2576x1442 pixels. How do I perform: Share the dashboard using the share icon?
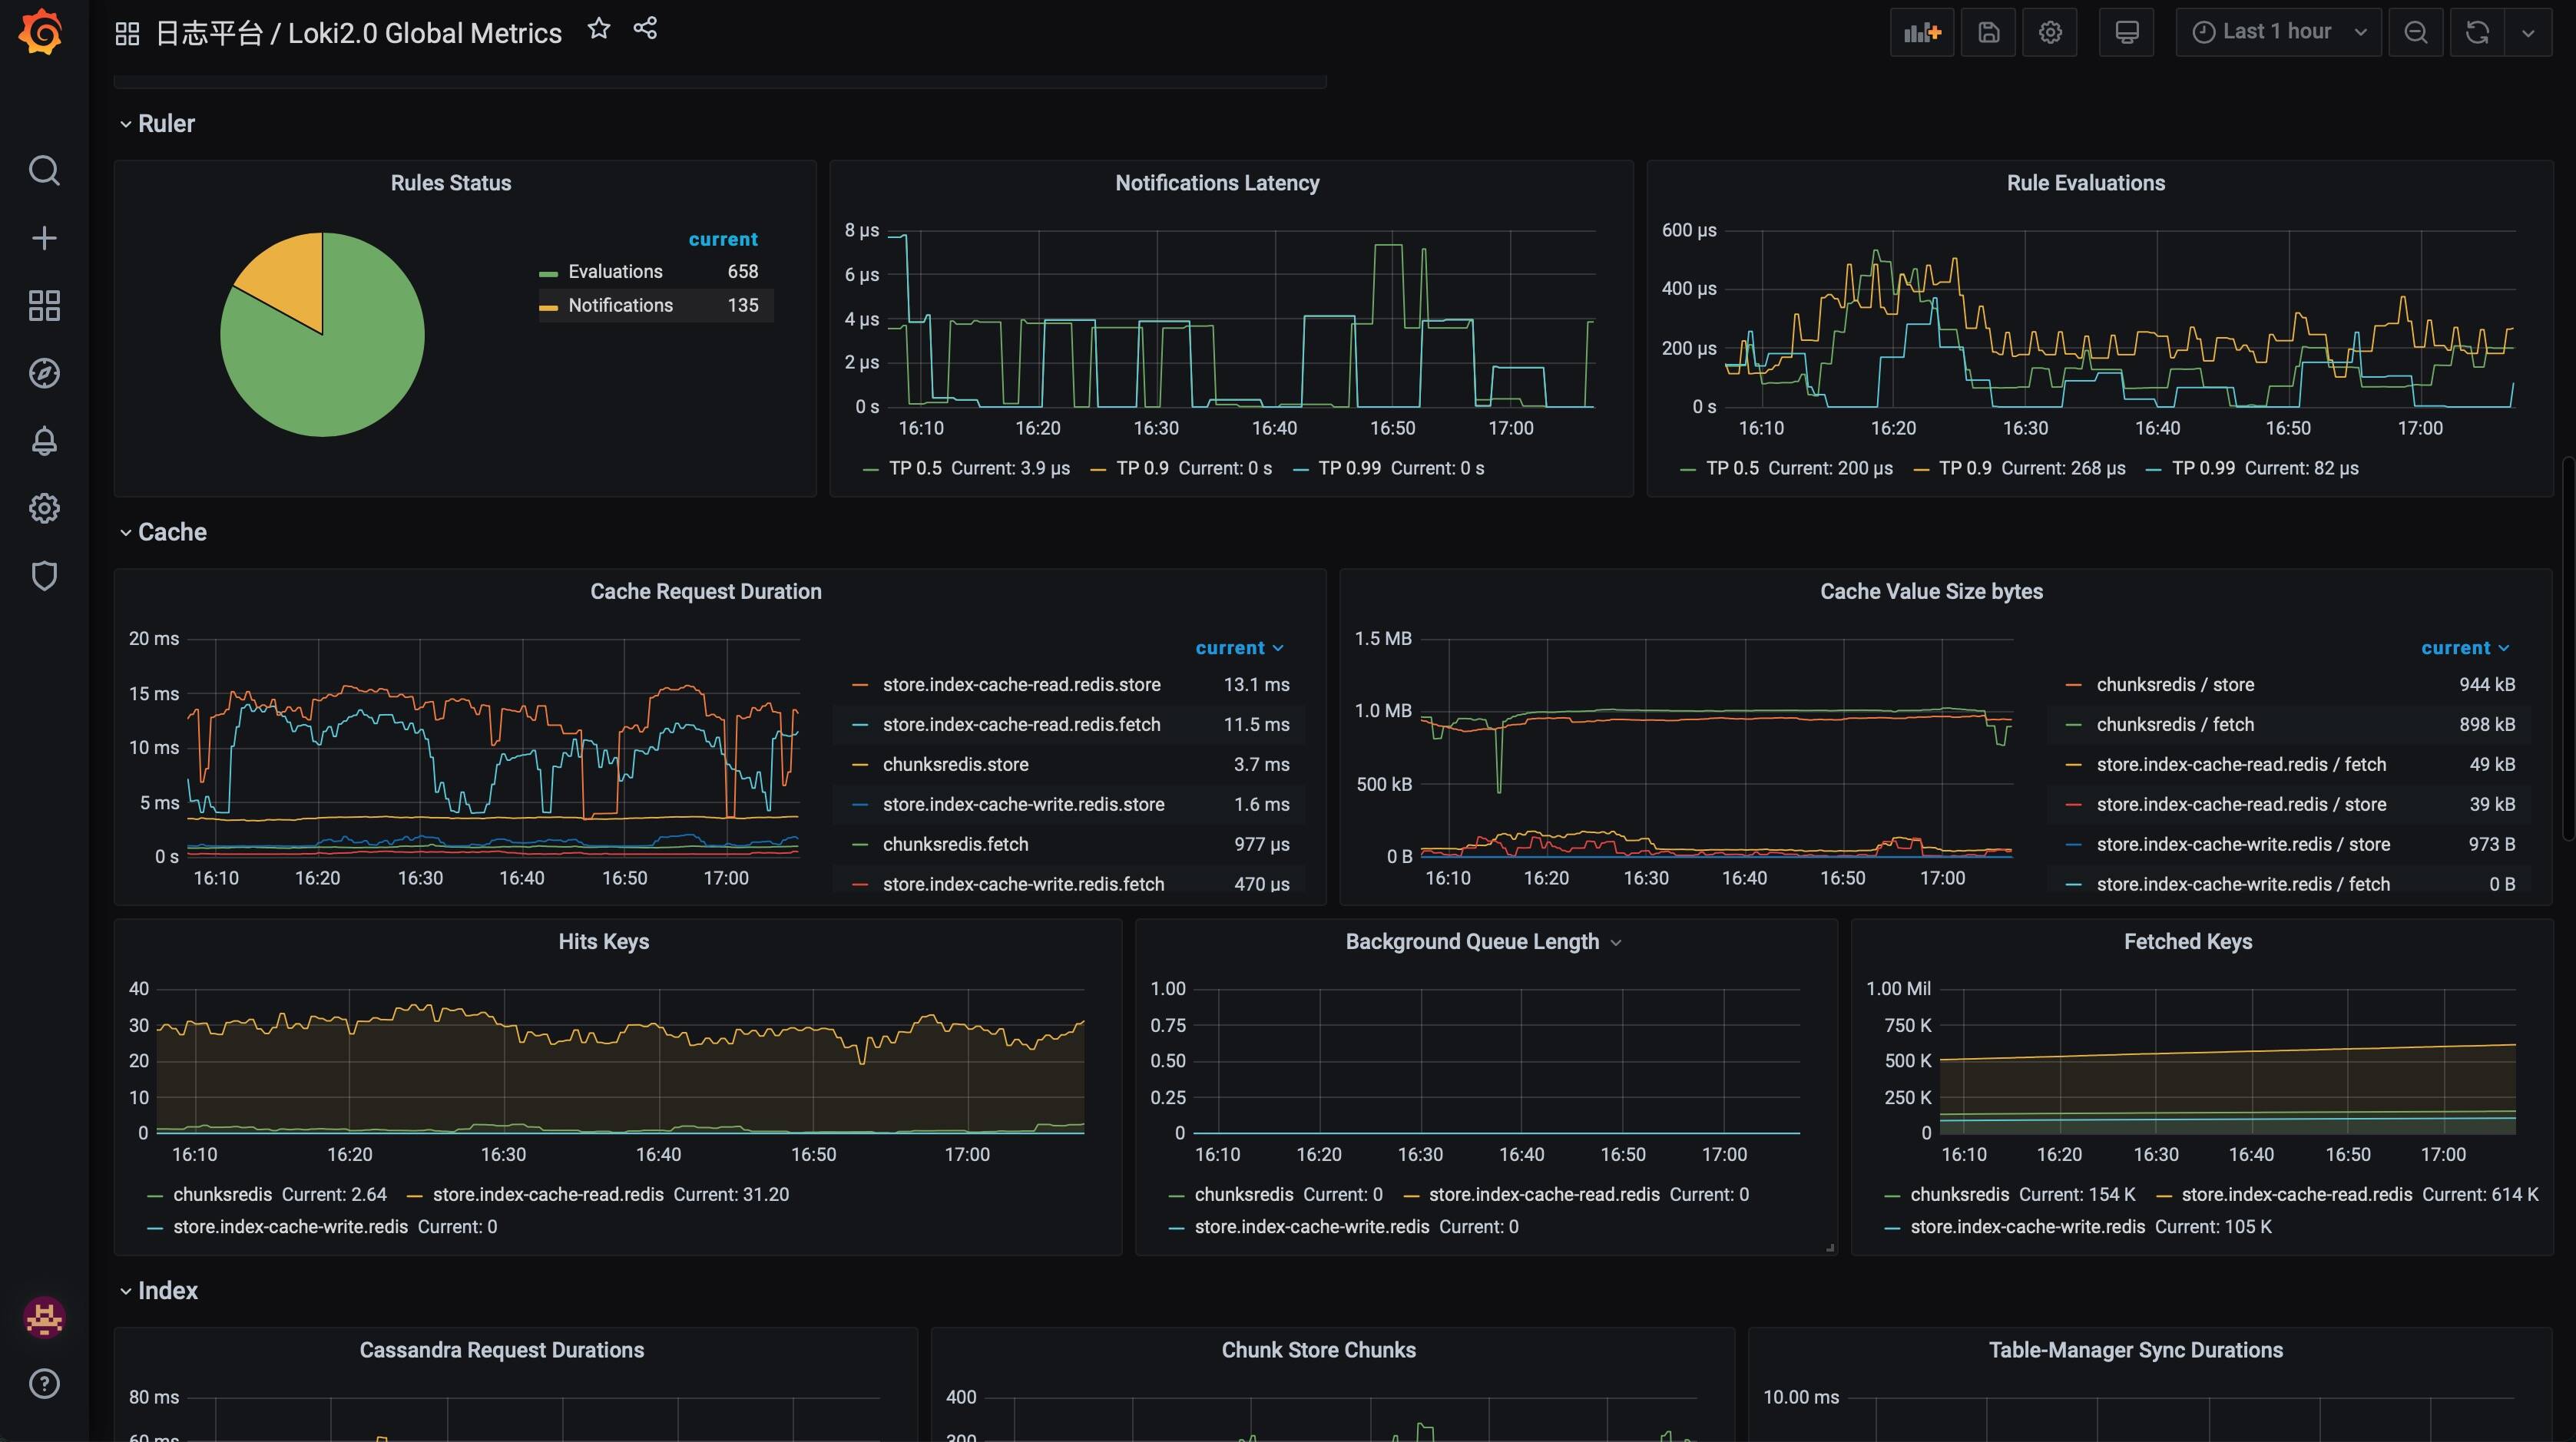[645, 29]
